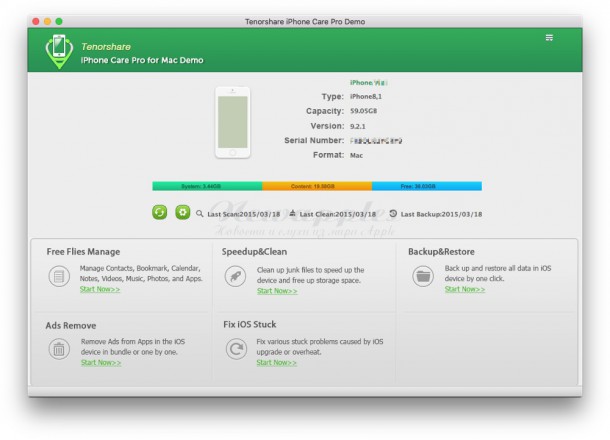610x440 pixels.
Task: Start Now link under Free Files Manage
Action: point(100,289)
